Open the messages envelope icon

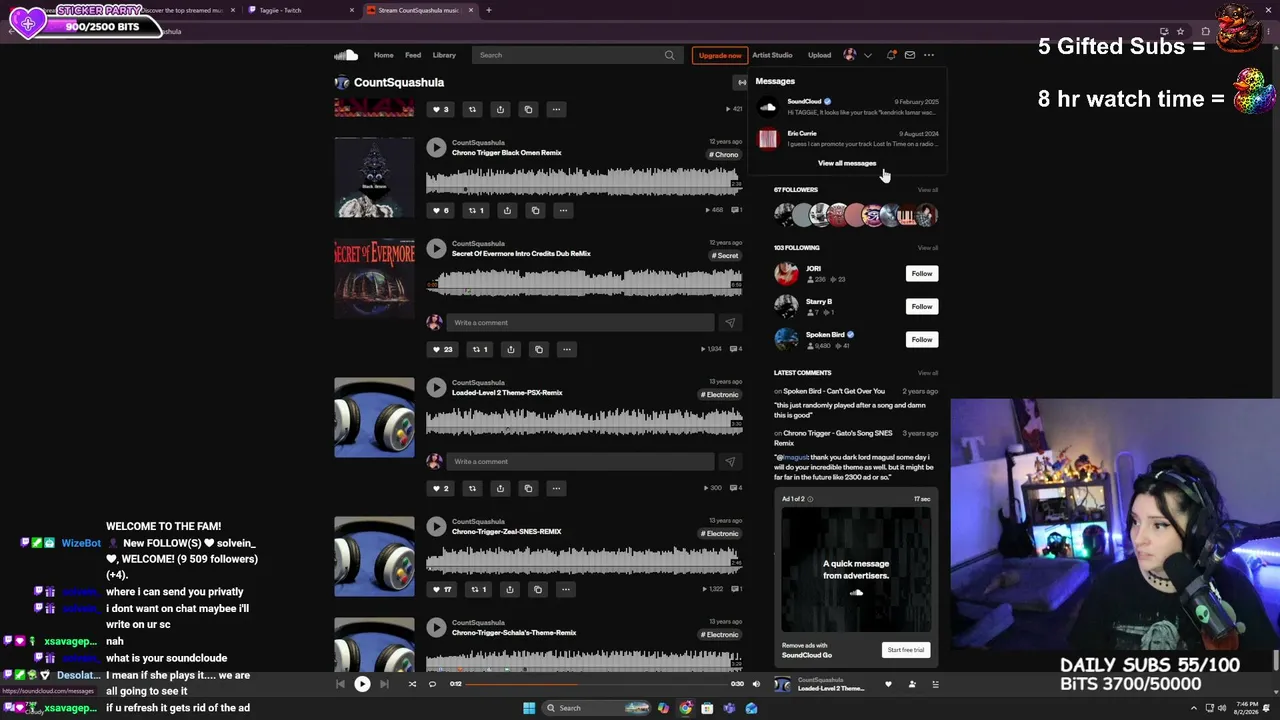coord(910,55)
